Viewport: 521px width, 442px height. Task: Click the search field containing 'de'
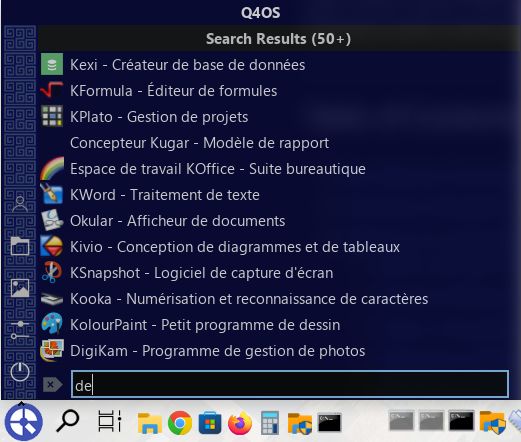(x=290, y=384)
